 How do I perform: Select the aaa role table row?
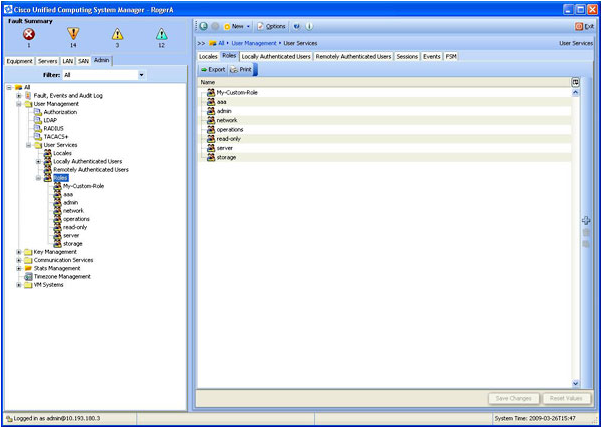[x=384, y=102]
